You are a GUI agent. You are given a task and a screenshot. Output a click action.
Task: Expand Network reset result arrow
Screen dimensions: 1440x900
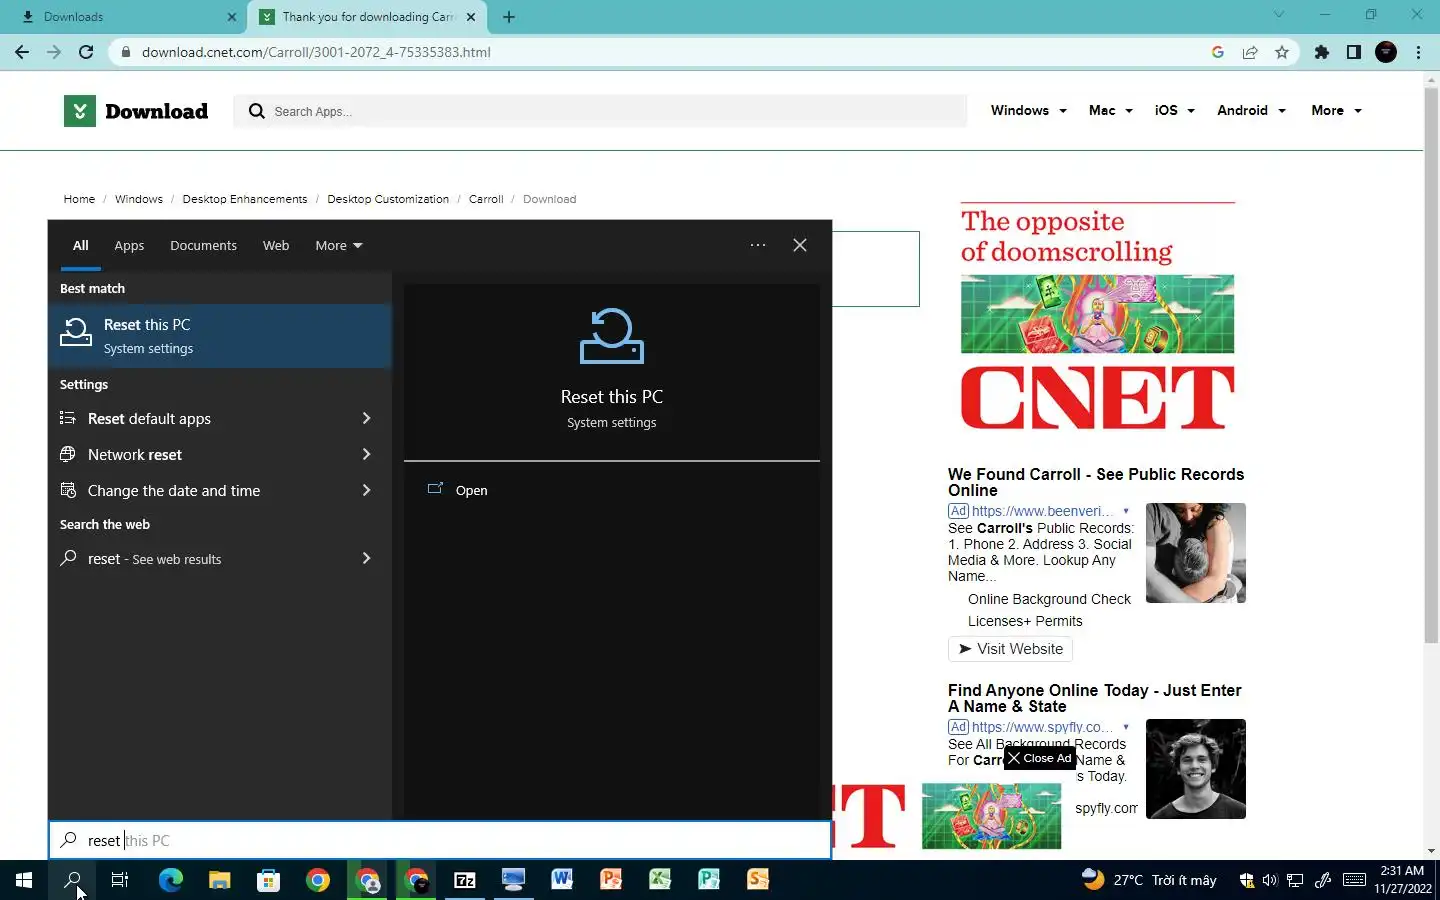tap(366, 454)
